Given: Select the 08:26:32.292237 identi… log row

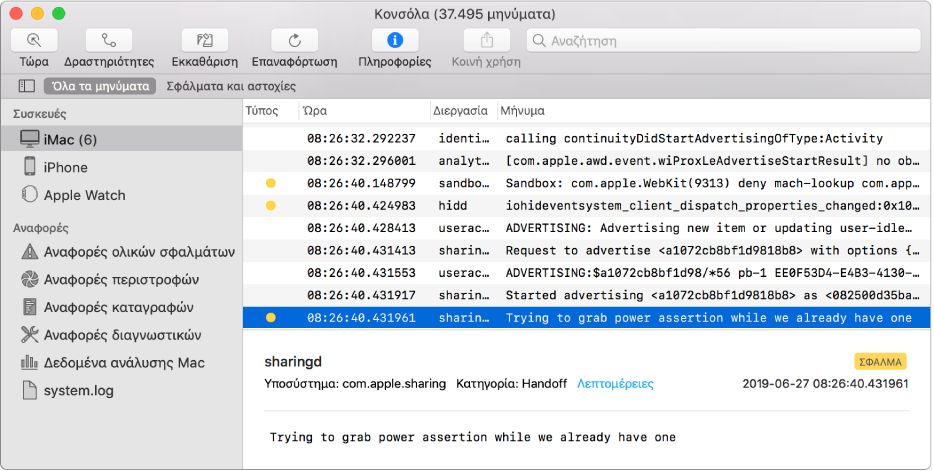Looking at the screenshot, I should point(586,138).
